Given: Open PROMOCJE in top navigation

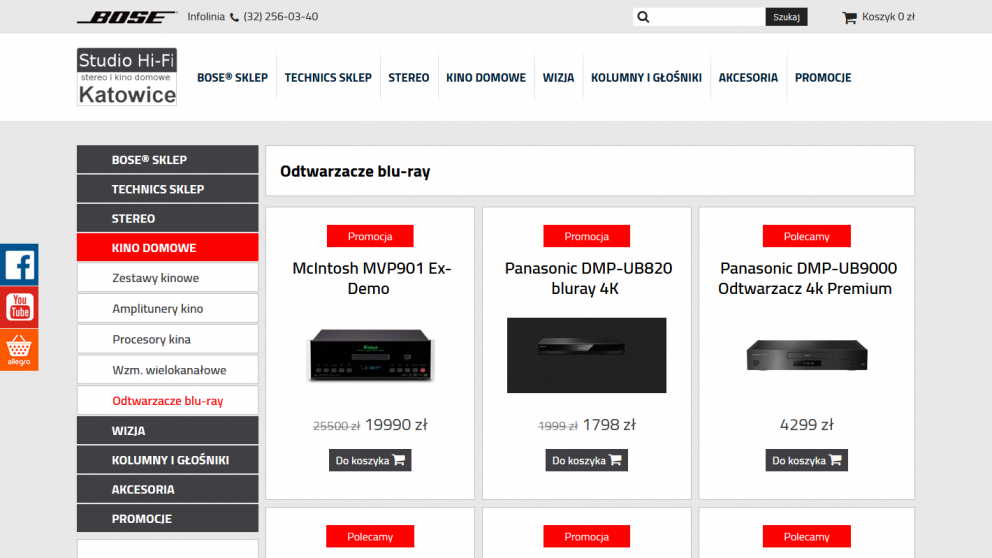Looking at the screenshot, I should point(823,78).
